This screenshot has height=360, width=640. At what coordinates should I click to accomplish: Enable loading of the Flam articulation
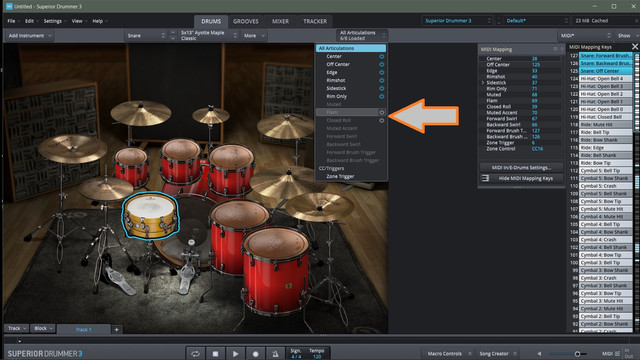[x=382, y=112]
